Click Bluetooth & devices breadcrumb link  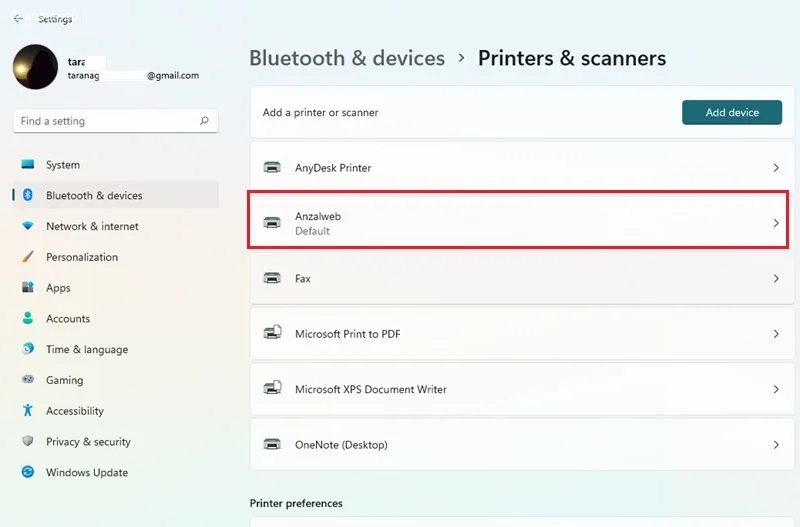click(x=347, y=58)
